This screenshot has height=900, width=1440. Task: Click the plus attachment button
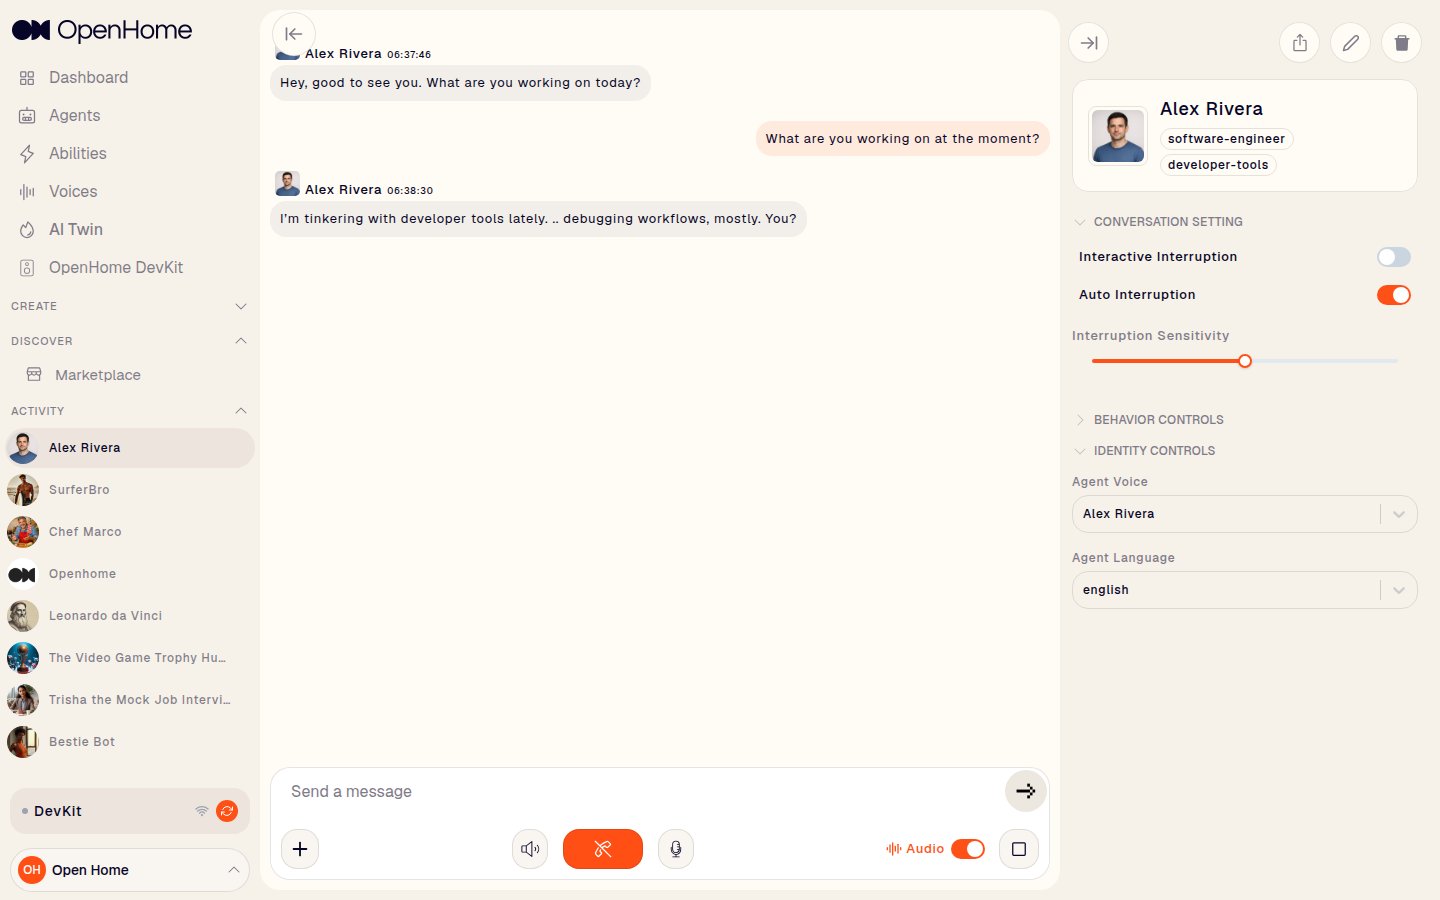click(300, 849)
